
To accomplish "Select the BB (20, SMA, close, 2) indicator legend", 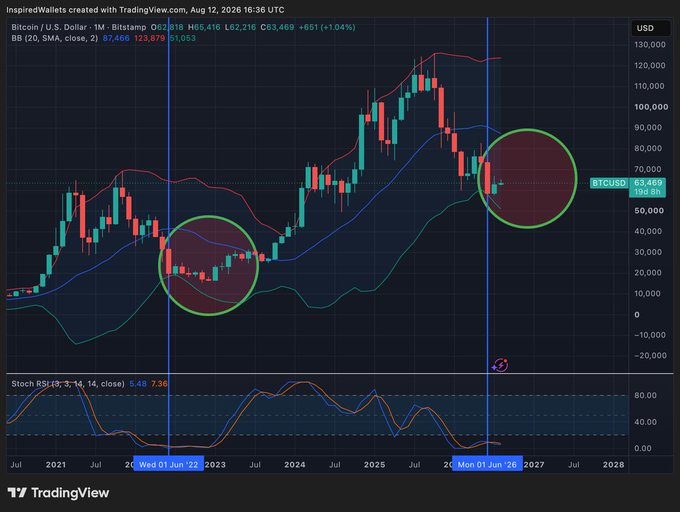I will coord(55,38).
